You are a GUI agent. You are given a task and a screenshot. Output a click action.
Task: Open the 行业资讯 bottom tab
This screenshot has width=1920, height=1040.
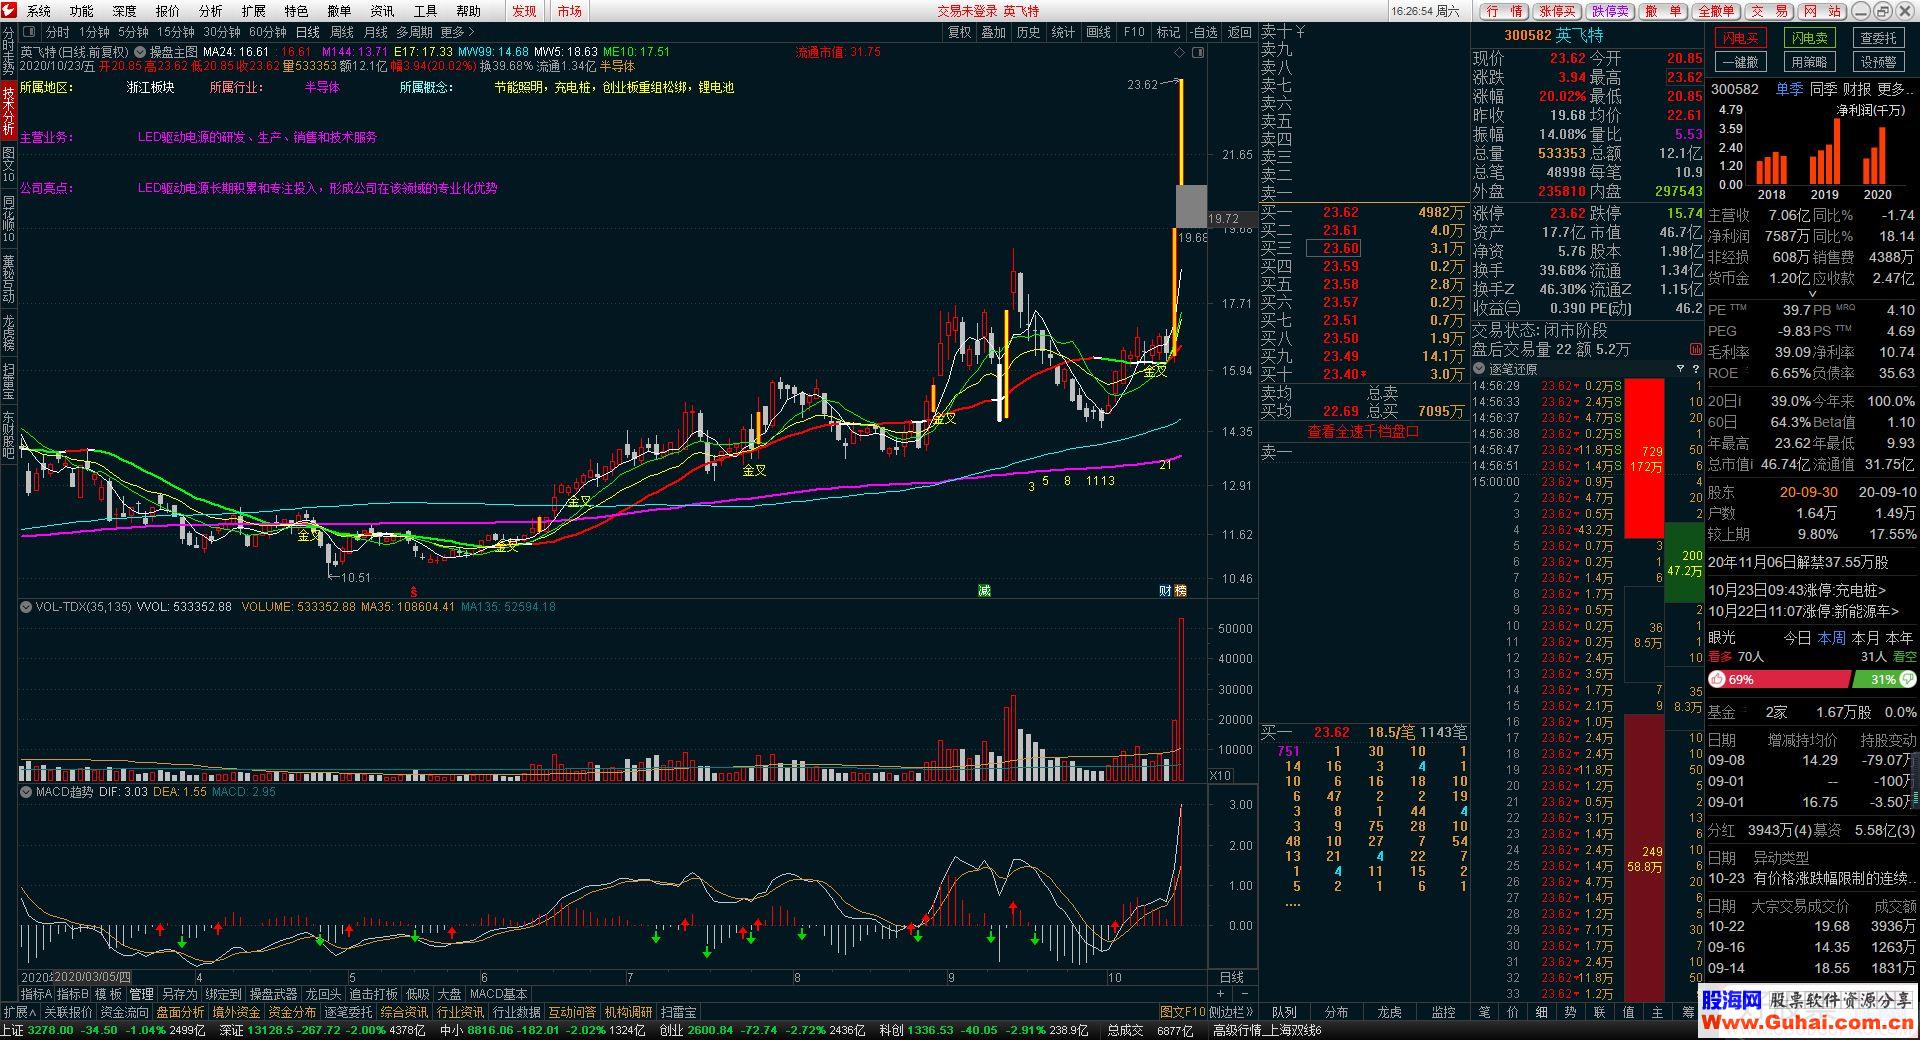click(460, 1012)
